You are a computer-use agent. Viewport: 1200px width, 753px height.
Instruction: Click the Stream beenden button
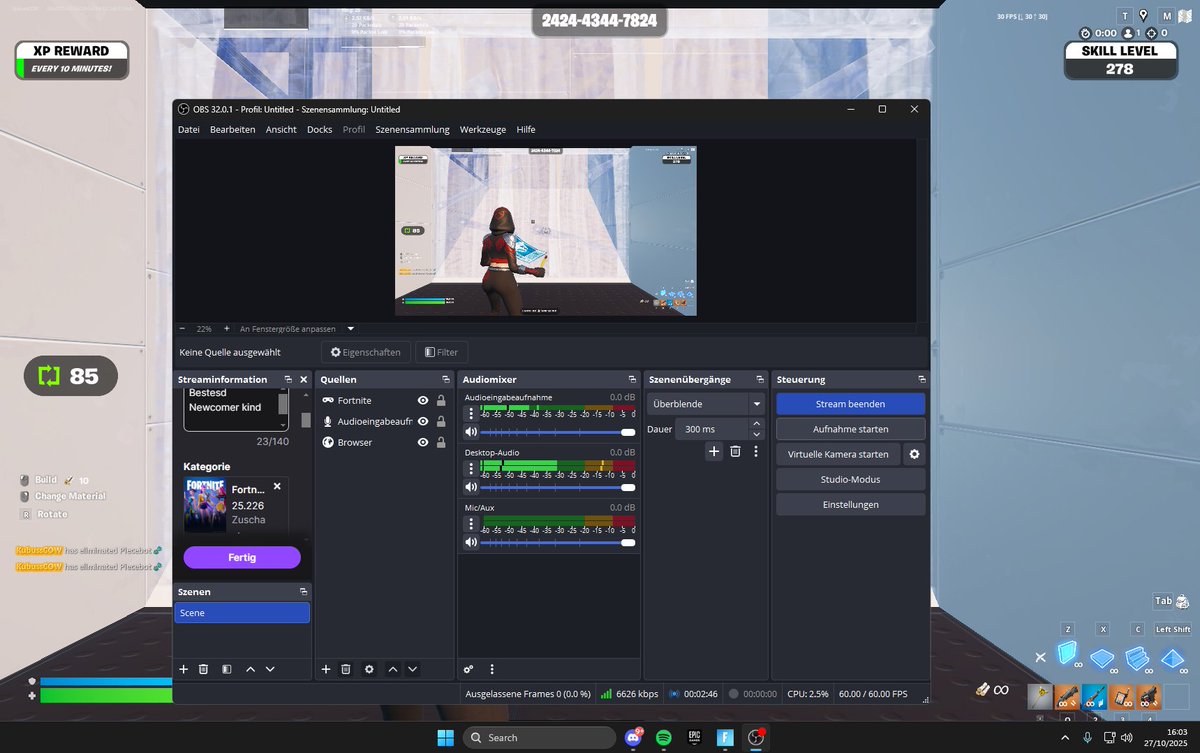click(851, 404)
